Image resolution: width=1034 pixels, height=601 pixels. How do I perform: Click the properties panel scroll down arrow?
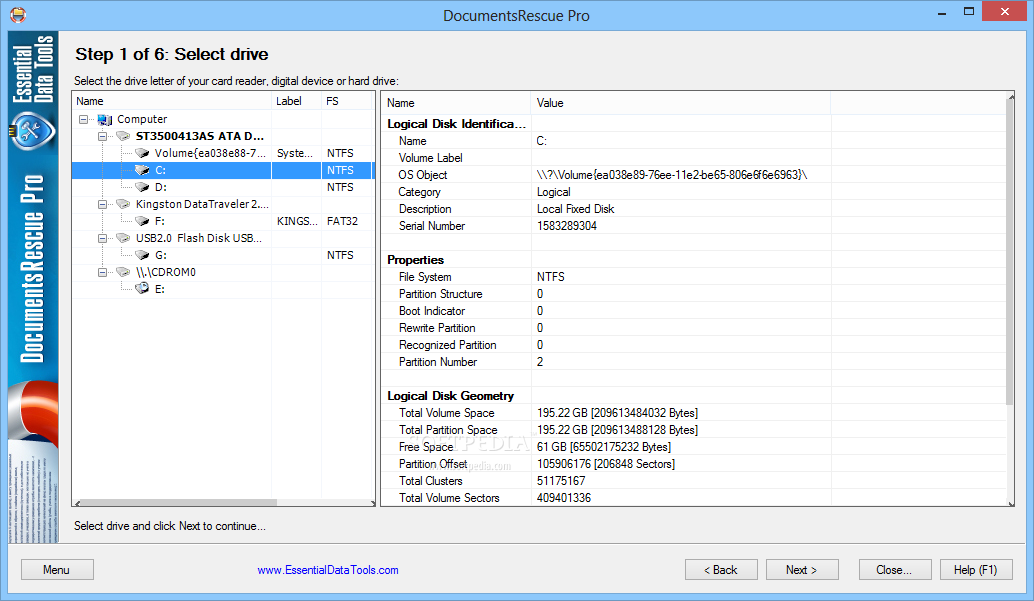[1010, 503]
